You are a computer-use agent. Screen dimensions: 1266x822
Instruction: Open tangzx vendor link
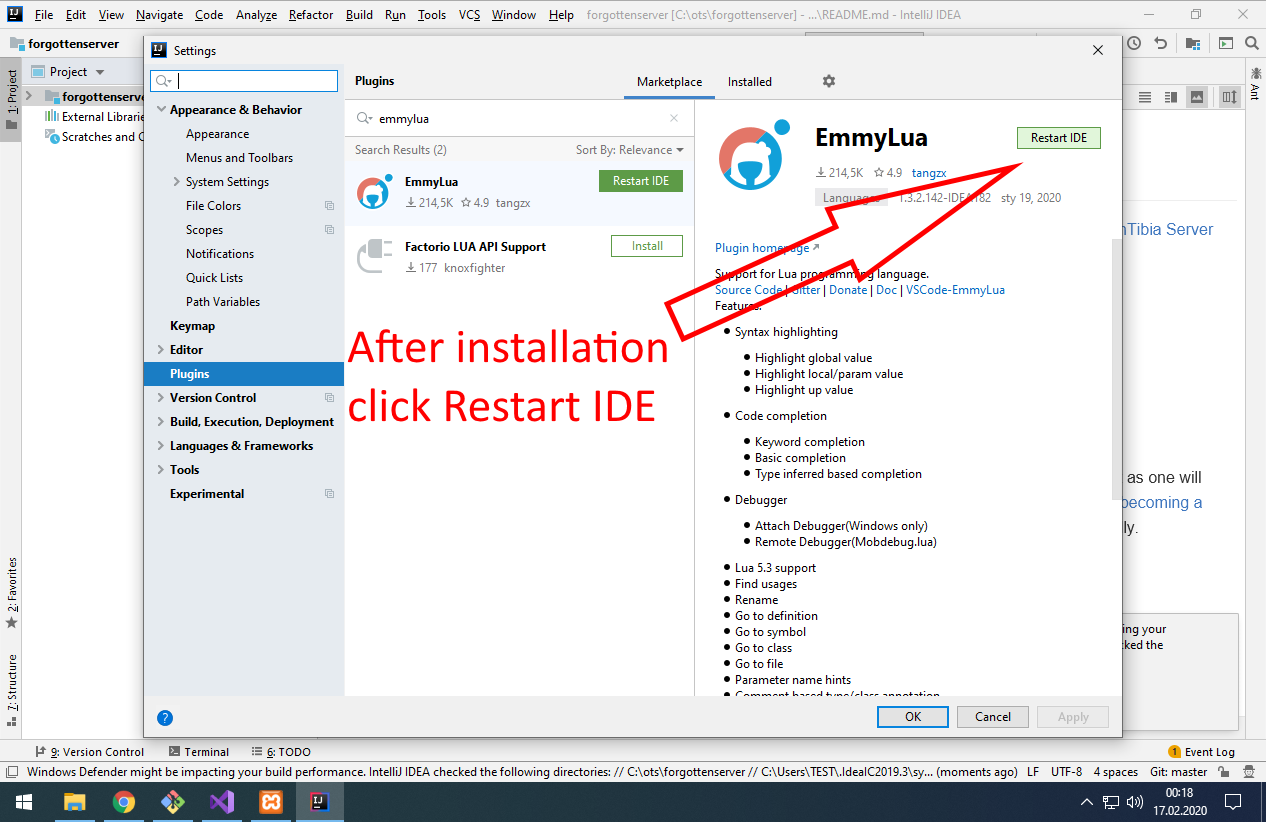pyautogui.click(x=929, y=173)
